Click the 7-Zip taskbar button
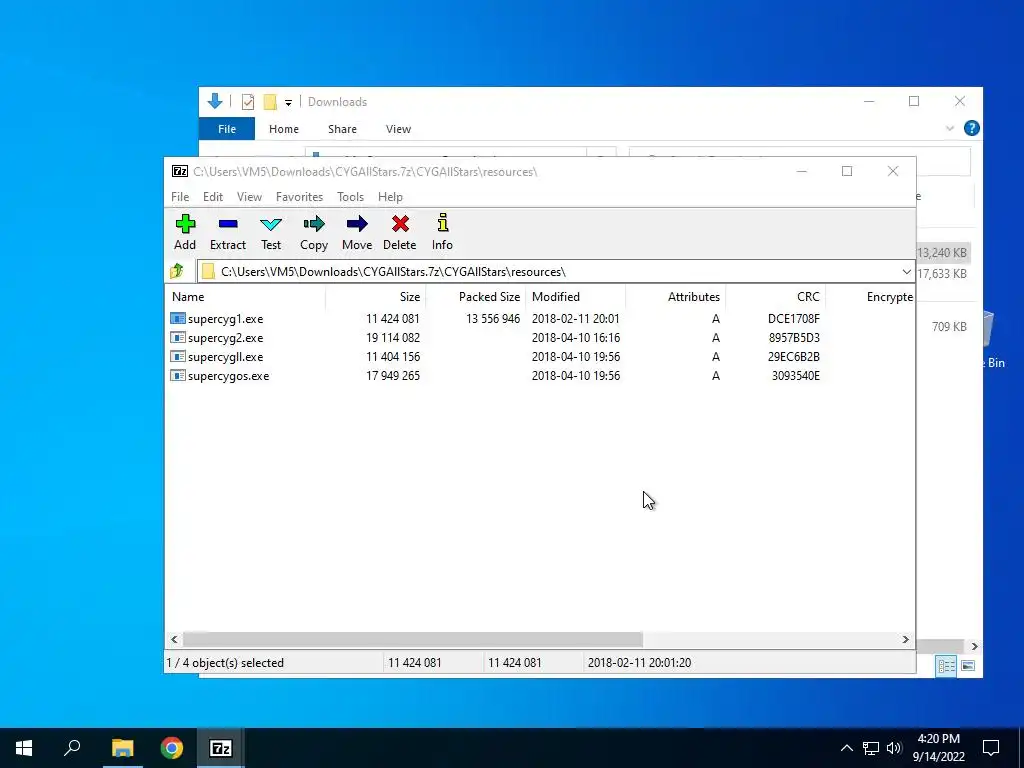The width and height of the screenshot is (1024, 768). [x=221, y=748]
